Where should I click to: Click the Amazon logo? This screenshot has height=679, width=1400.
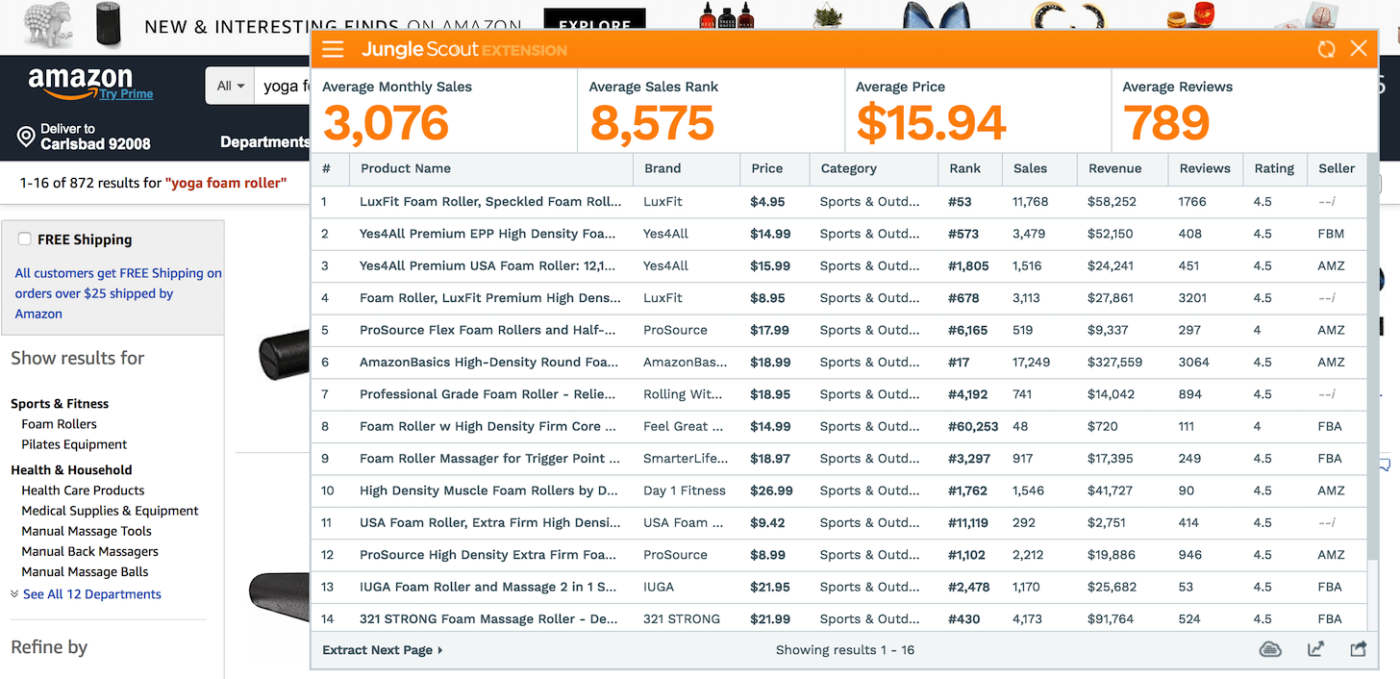pos(81,81)
